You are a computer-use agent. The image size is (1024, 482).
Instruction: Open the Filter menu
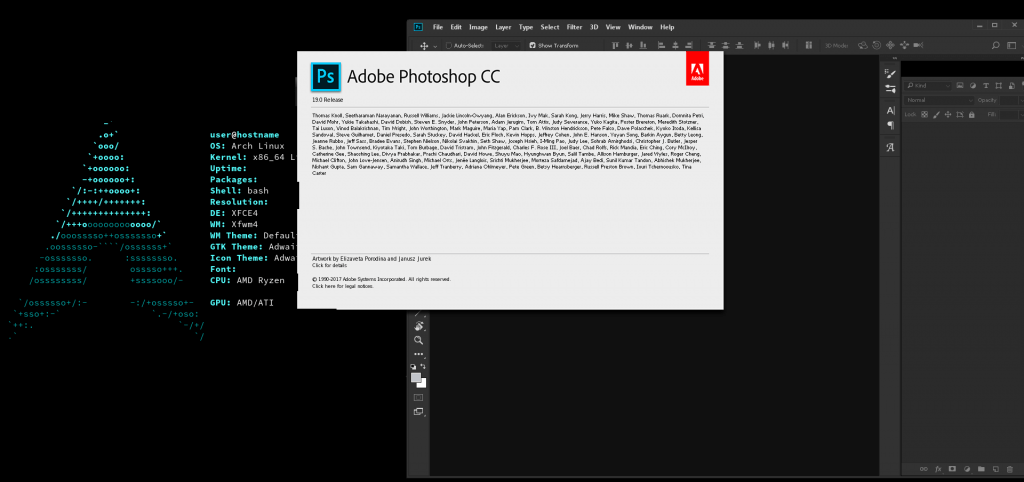pos(574,27)
